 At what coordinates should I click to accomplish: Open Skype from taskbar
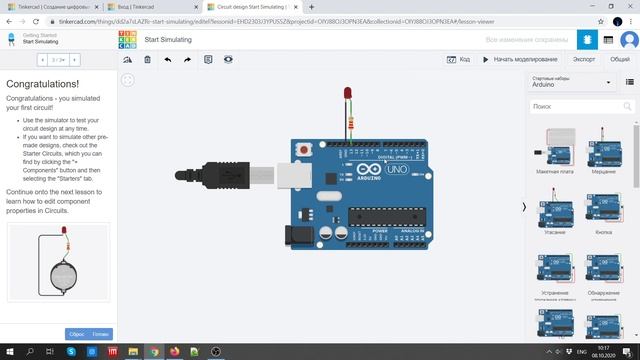71,351
